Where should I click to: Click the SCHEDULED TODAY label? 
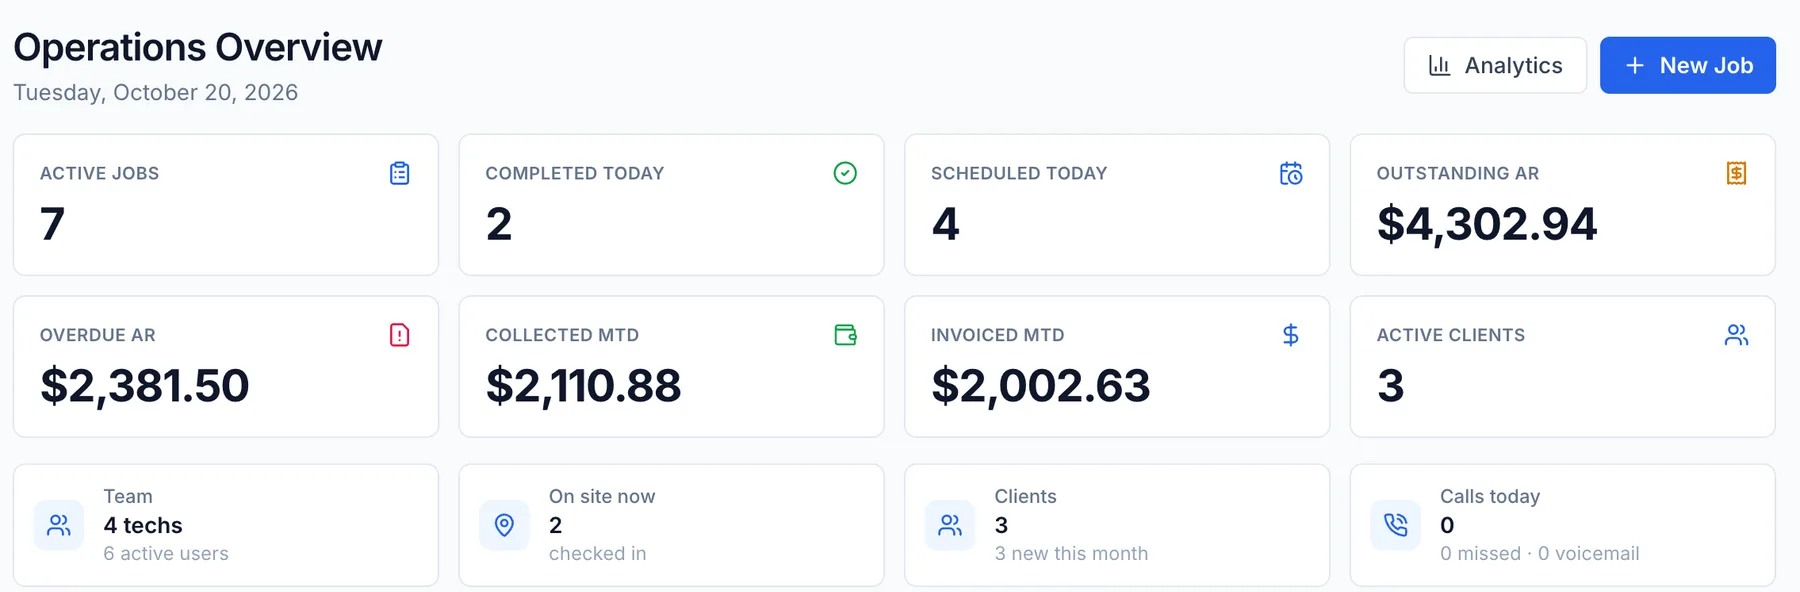coord(1019,173)
